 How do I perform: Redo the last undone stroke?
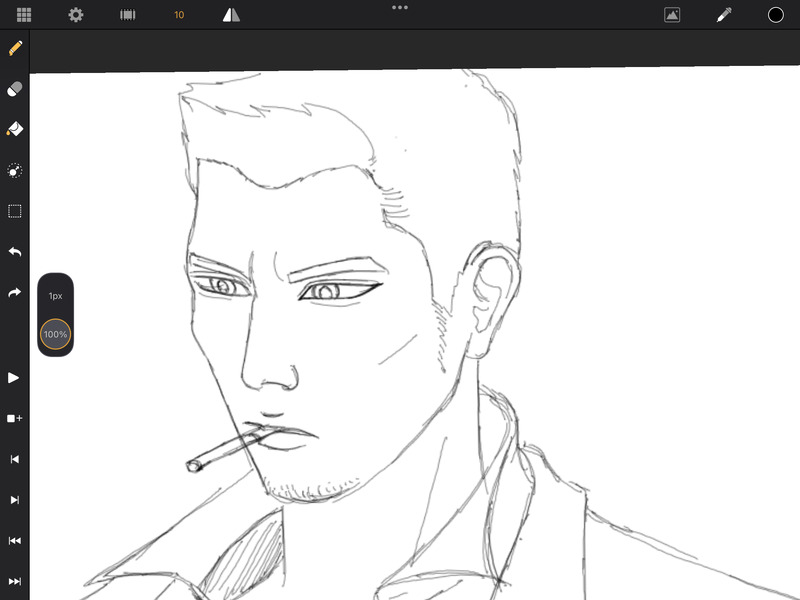(15, 292)
